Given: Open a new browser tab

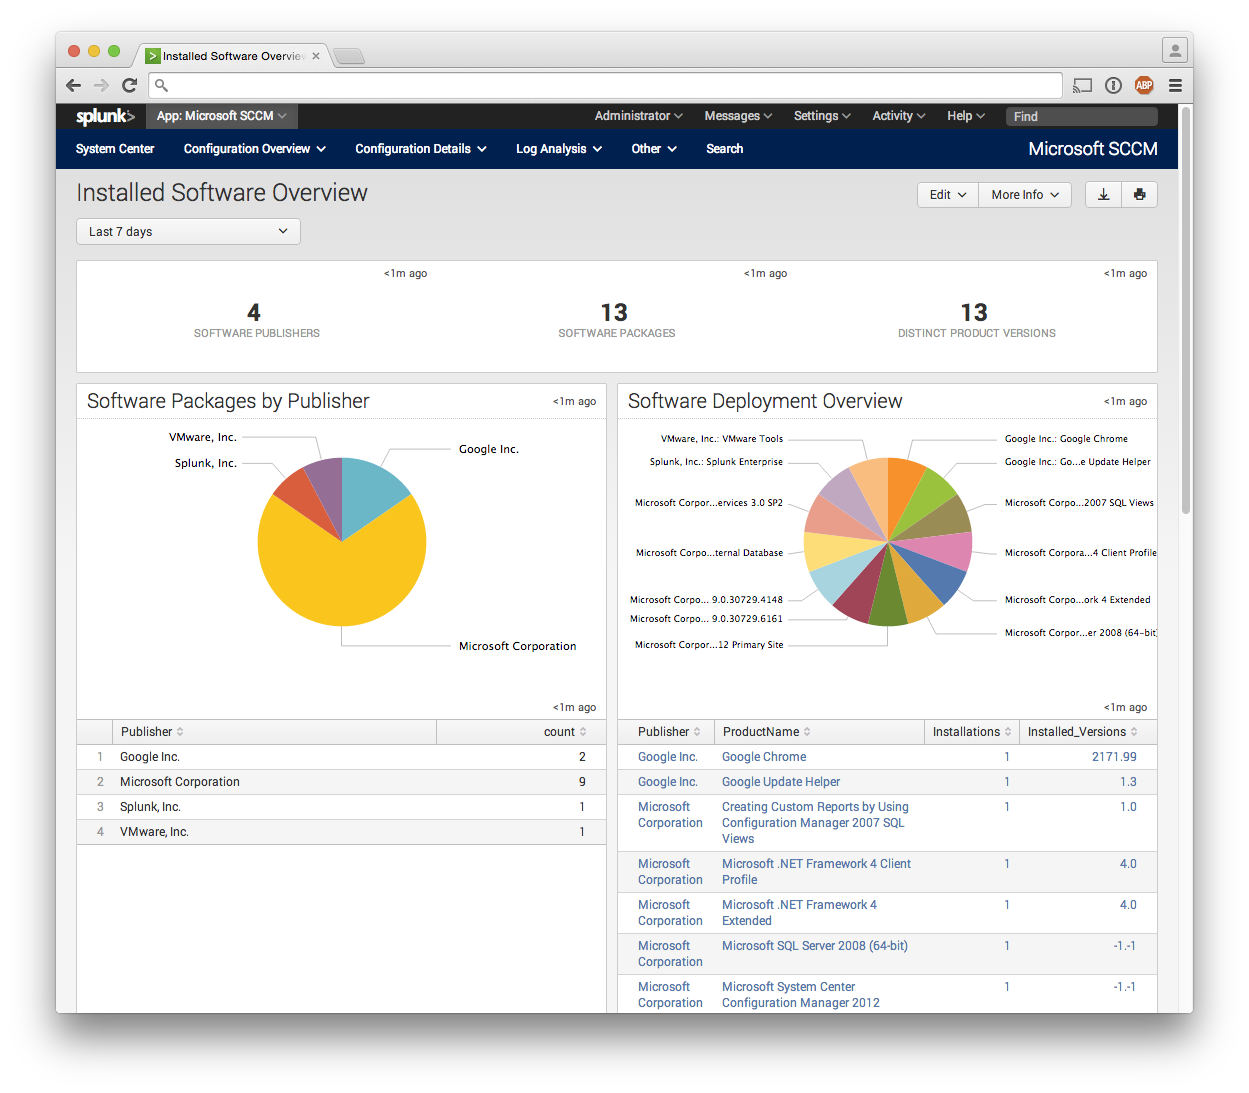Looking at the screenshot, I should point(348,56).
